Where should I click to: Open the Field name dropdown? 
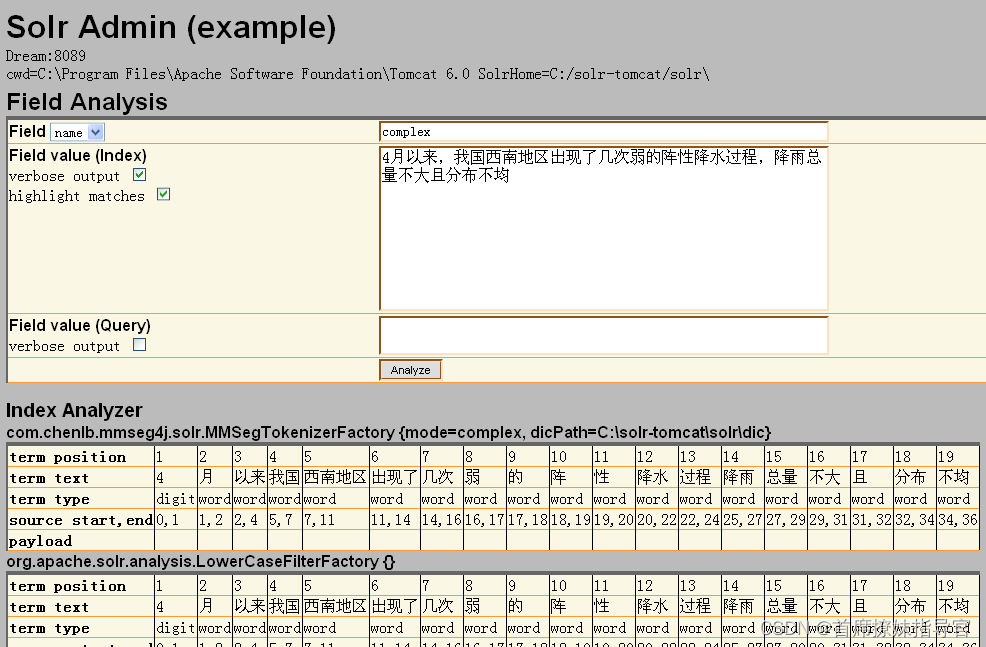(x=77, y=132)
